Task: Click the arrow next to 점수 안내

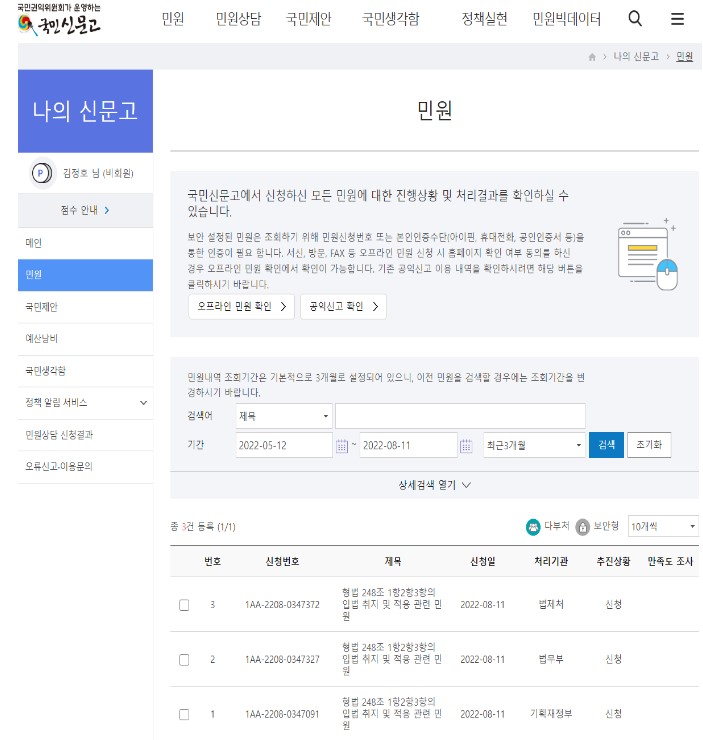Action: pos(107,210)
